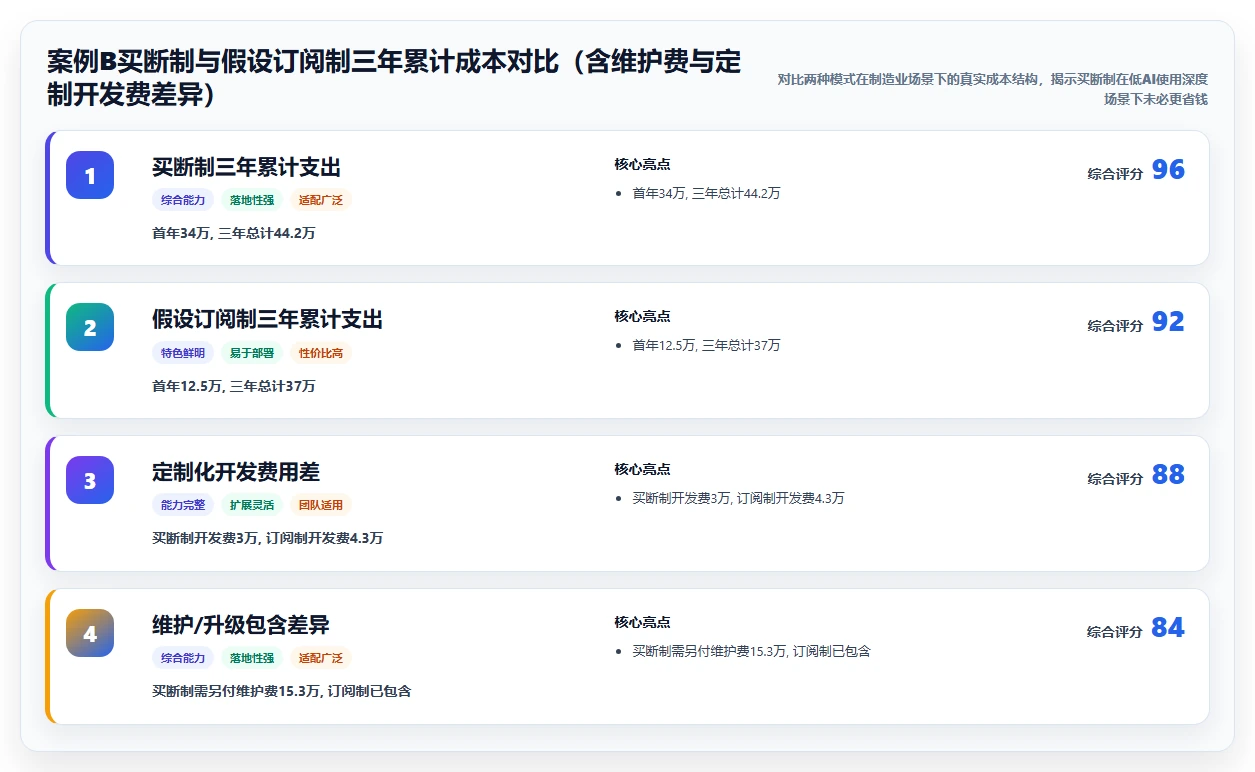
Task: Select the subtitle starting with 对比两种模式
Action: tap(992, 89)
